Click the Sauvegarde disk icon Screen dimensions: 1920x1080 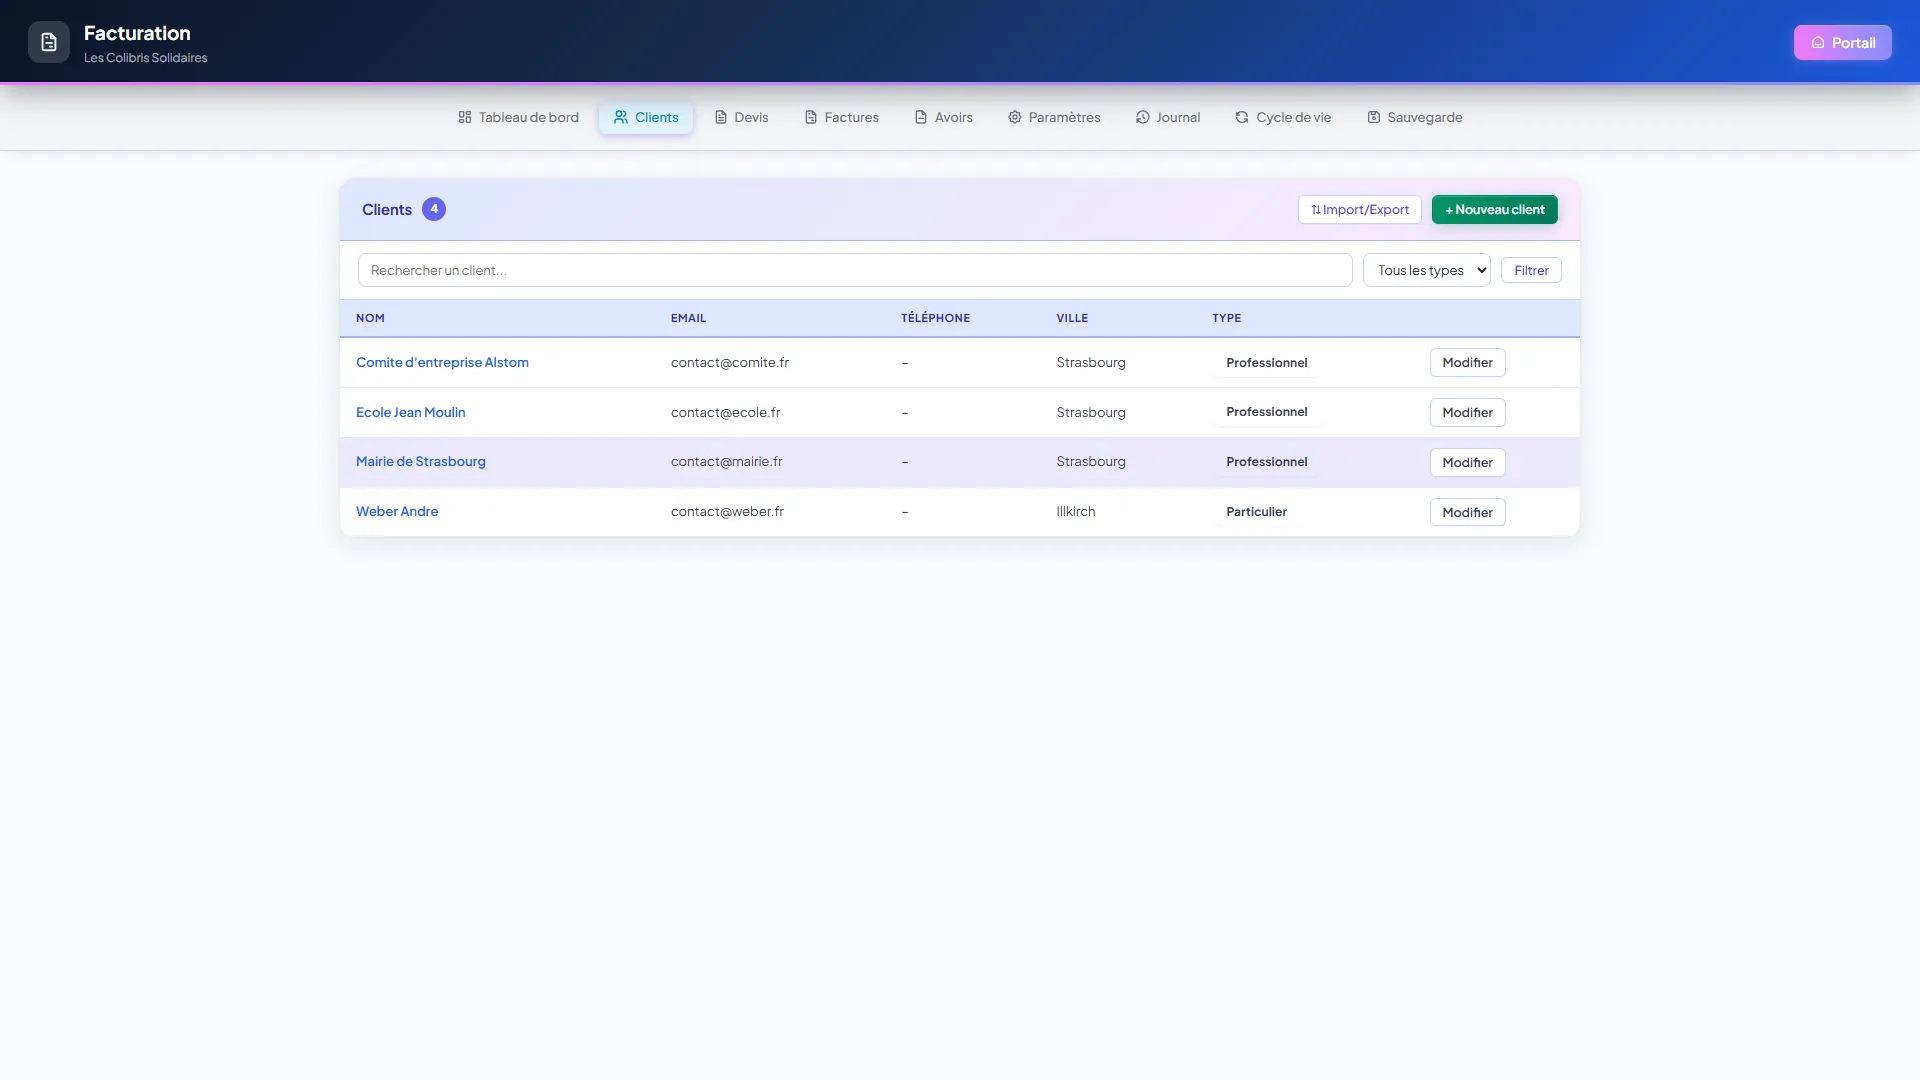coord(1374,117)
